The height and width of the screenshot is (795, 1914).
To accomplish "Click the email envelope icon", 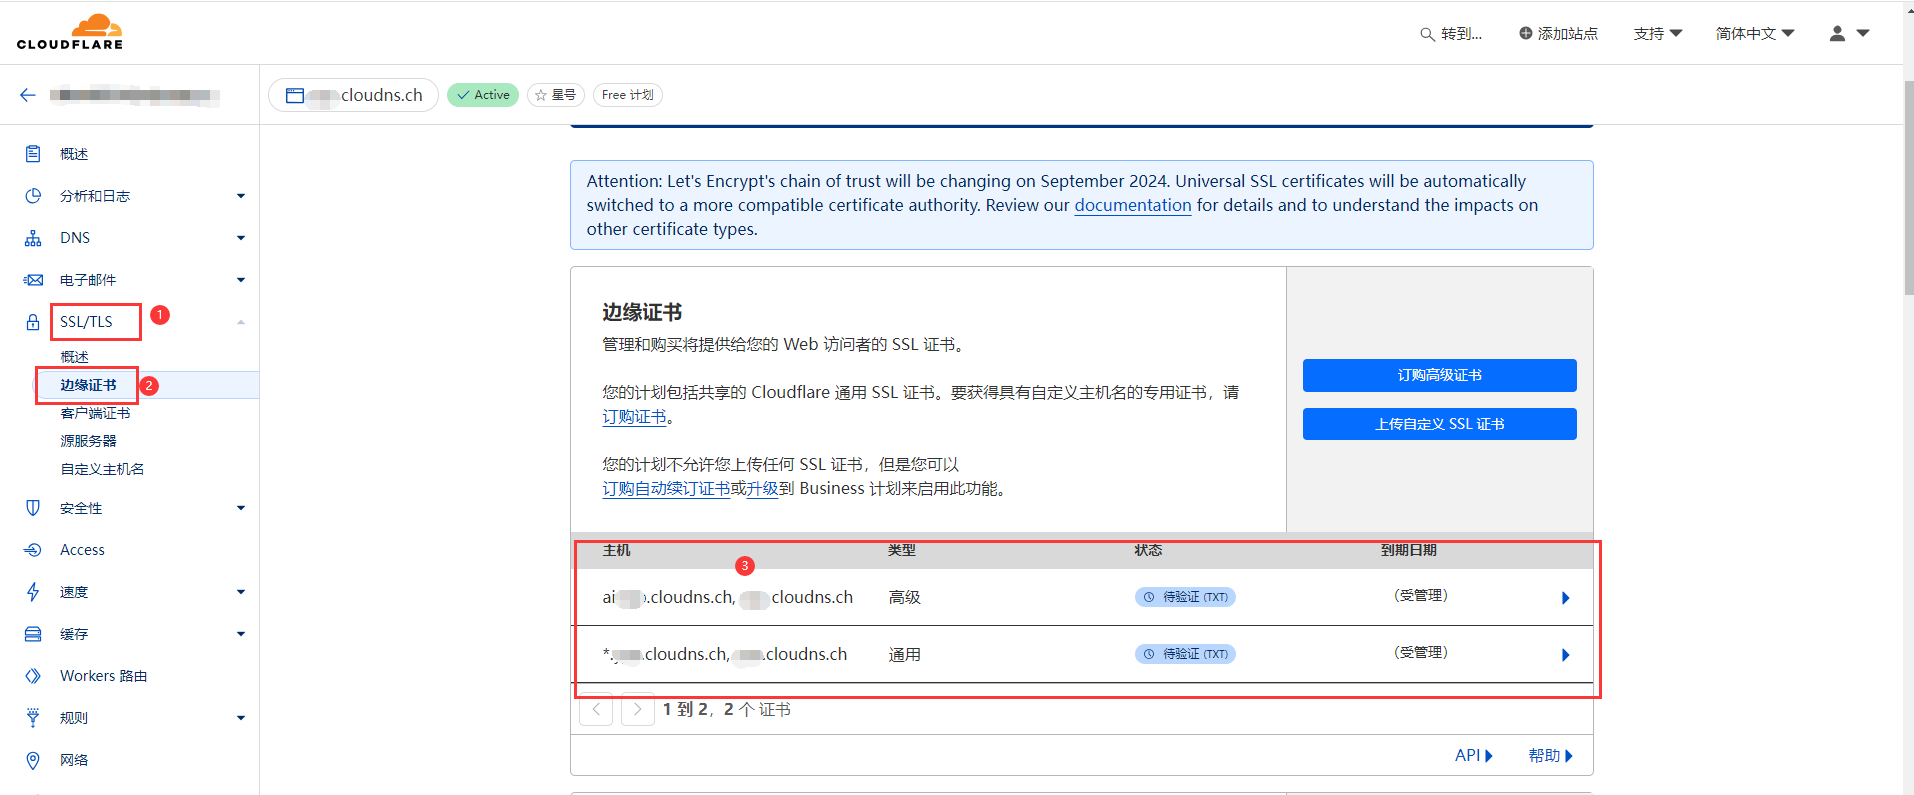I will pyautogui.click(x=33, y=280).
